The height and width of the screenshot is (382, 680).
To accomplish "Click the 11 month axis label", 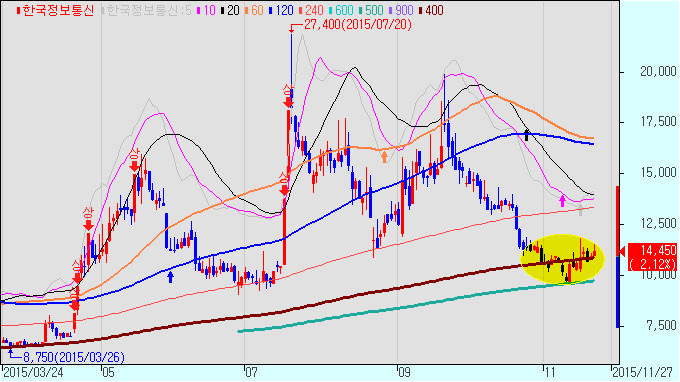I will click(x=549, y=372).
